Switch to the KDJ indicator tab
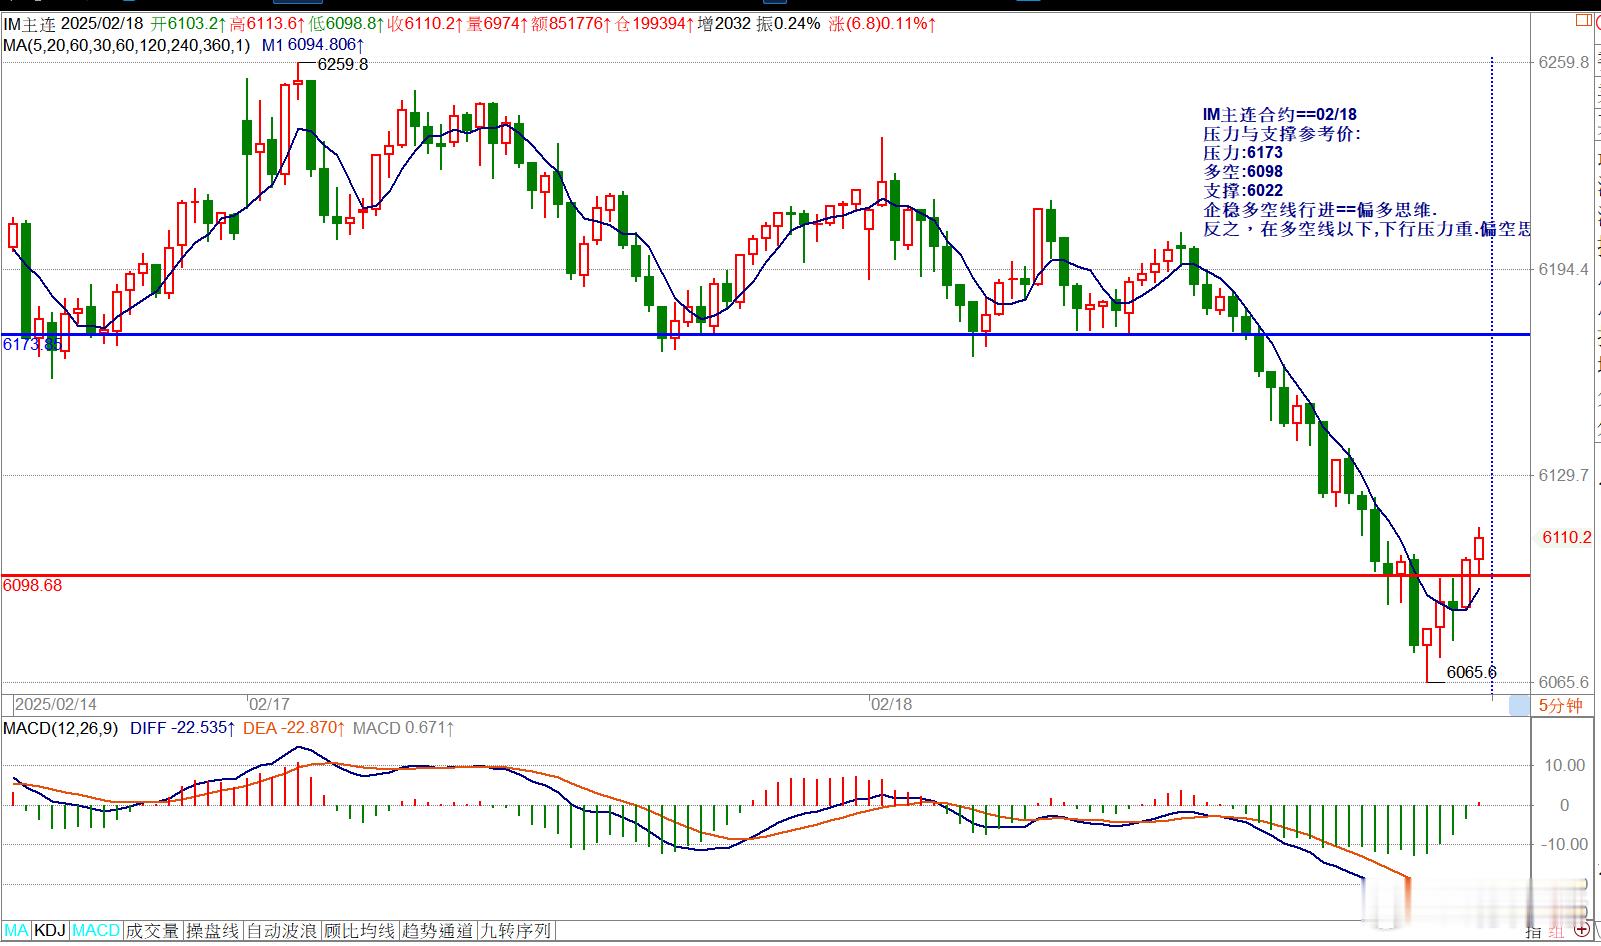 [x=50, y=931]
